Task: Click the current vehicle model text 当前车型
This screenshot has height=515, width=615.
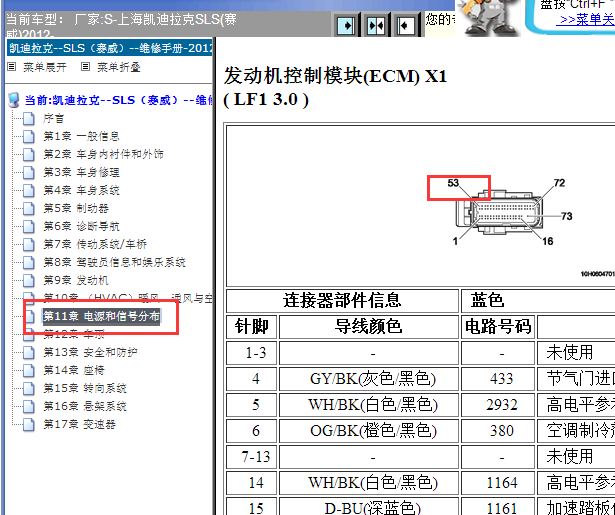Action: pyautogui.click(x=122, y=25)
